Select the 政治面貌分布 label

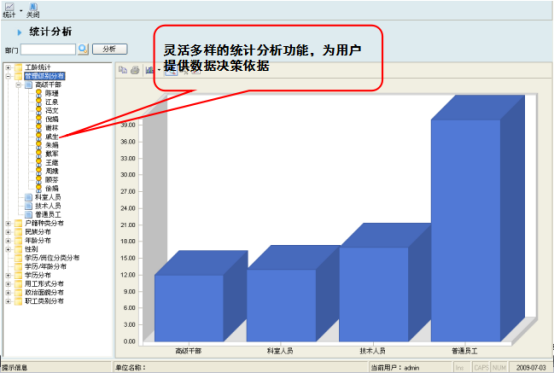(x=44, y=292)
